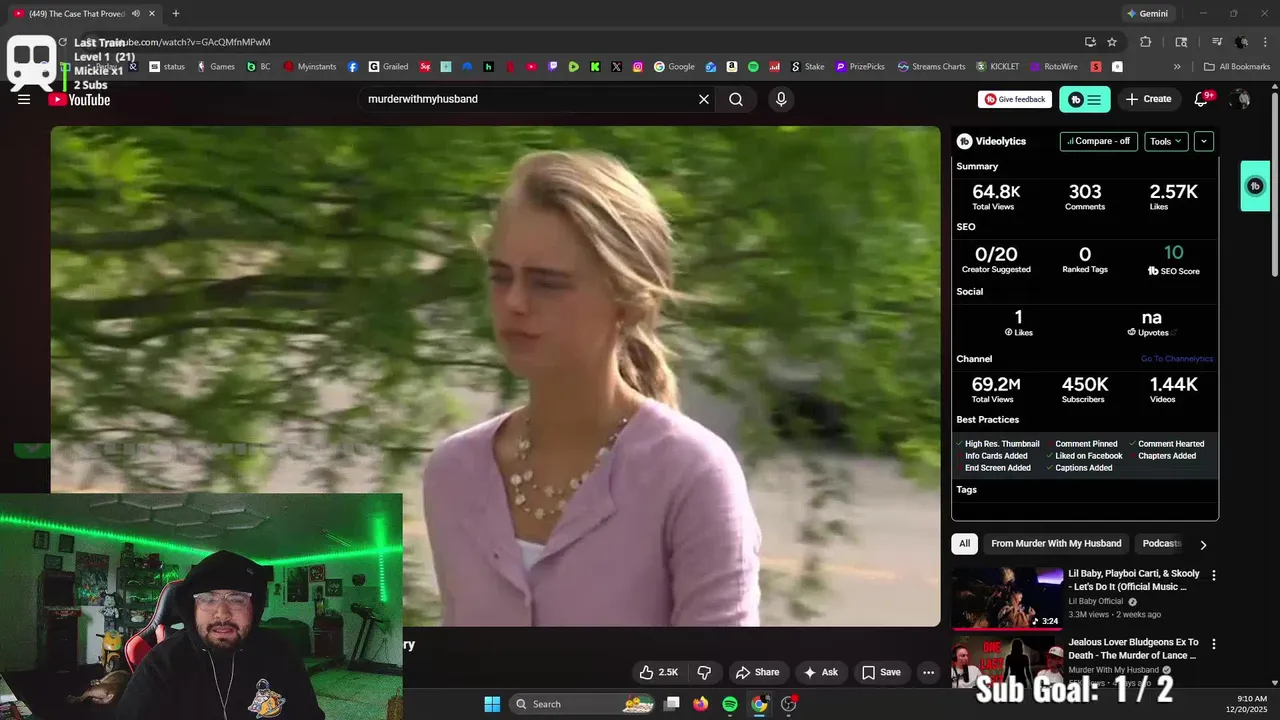Open the RotoWire bookmark
This screenshot has width=1280, height=720.
click(x=1054, y=67)
